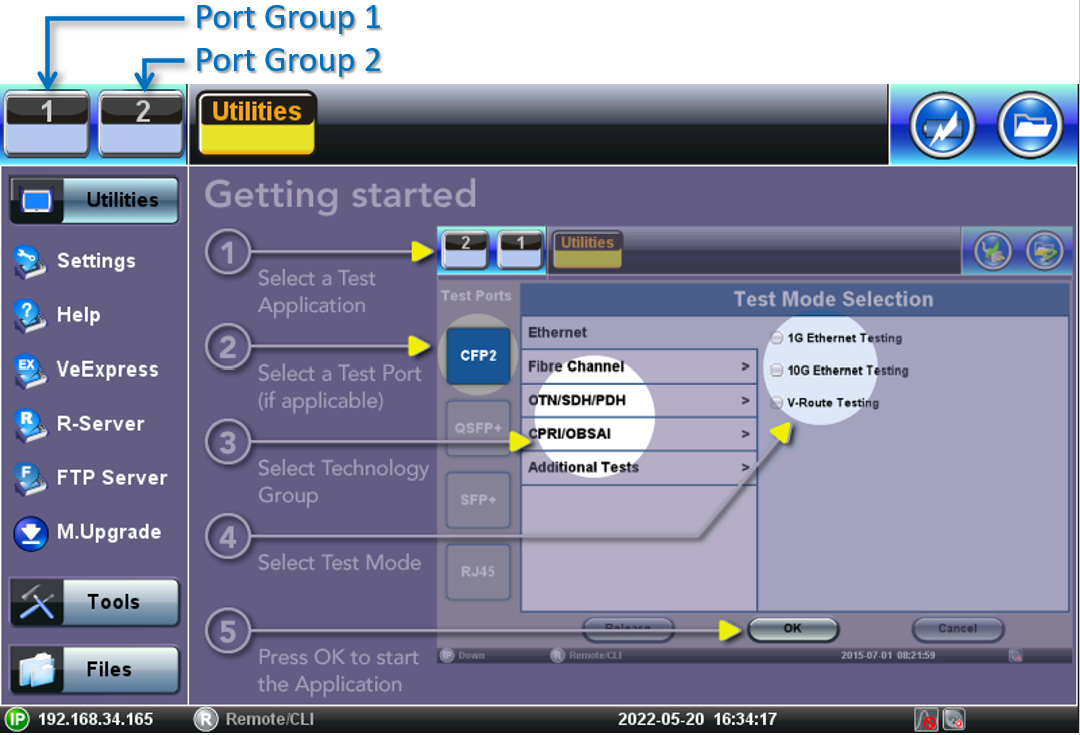
Task: Launch VeExpress from the sidebar
Action: coord(30,370)
